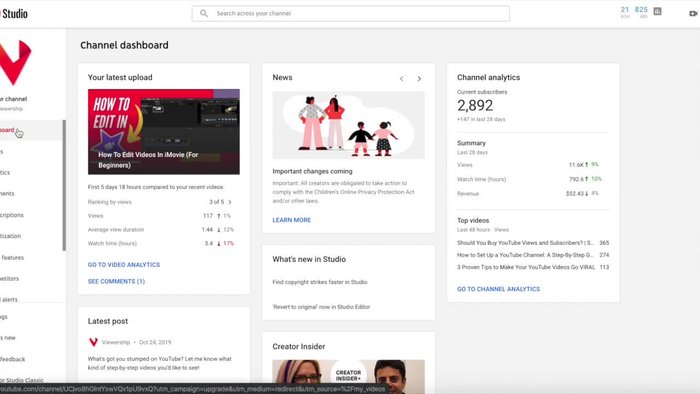Open GO TO CHANNEL ANALYTICS link

(498, 289)
